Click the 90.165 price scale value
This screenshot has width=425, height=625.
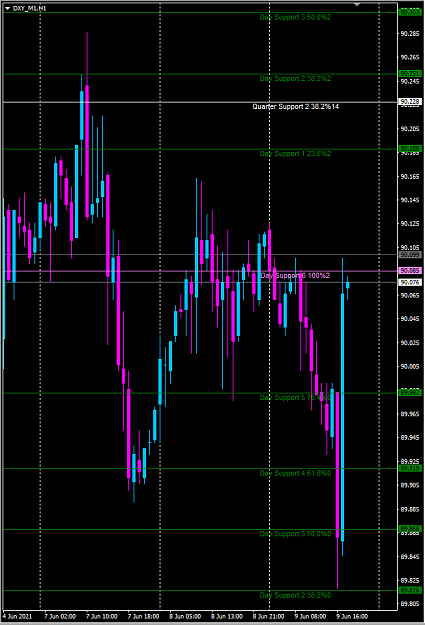pyautogui.click(x=410, y=176)
